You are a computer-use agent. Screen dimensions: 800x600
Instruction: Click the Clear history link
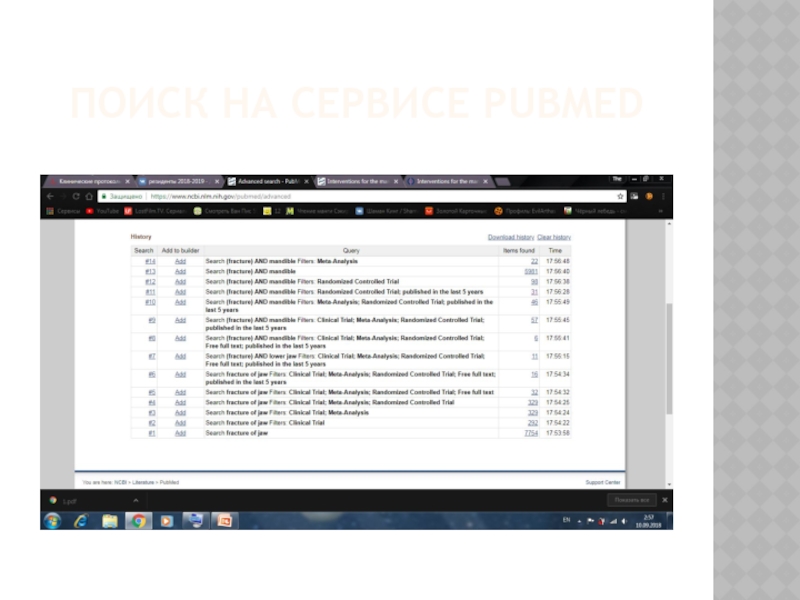[554, 237]
